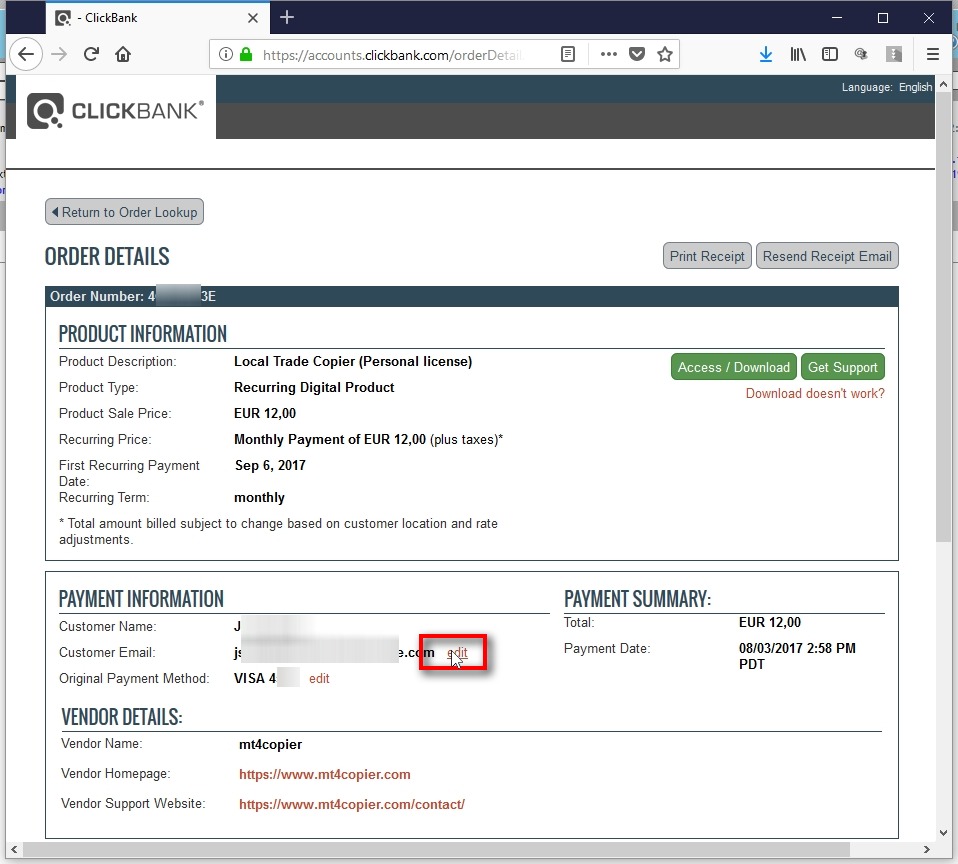Click the green secure padlock icon
The height and width of the screenshot is (864, 958).
[x=246, y=54]
